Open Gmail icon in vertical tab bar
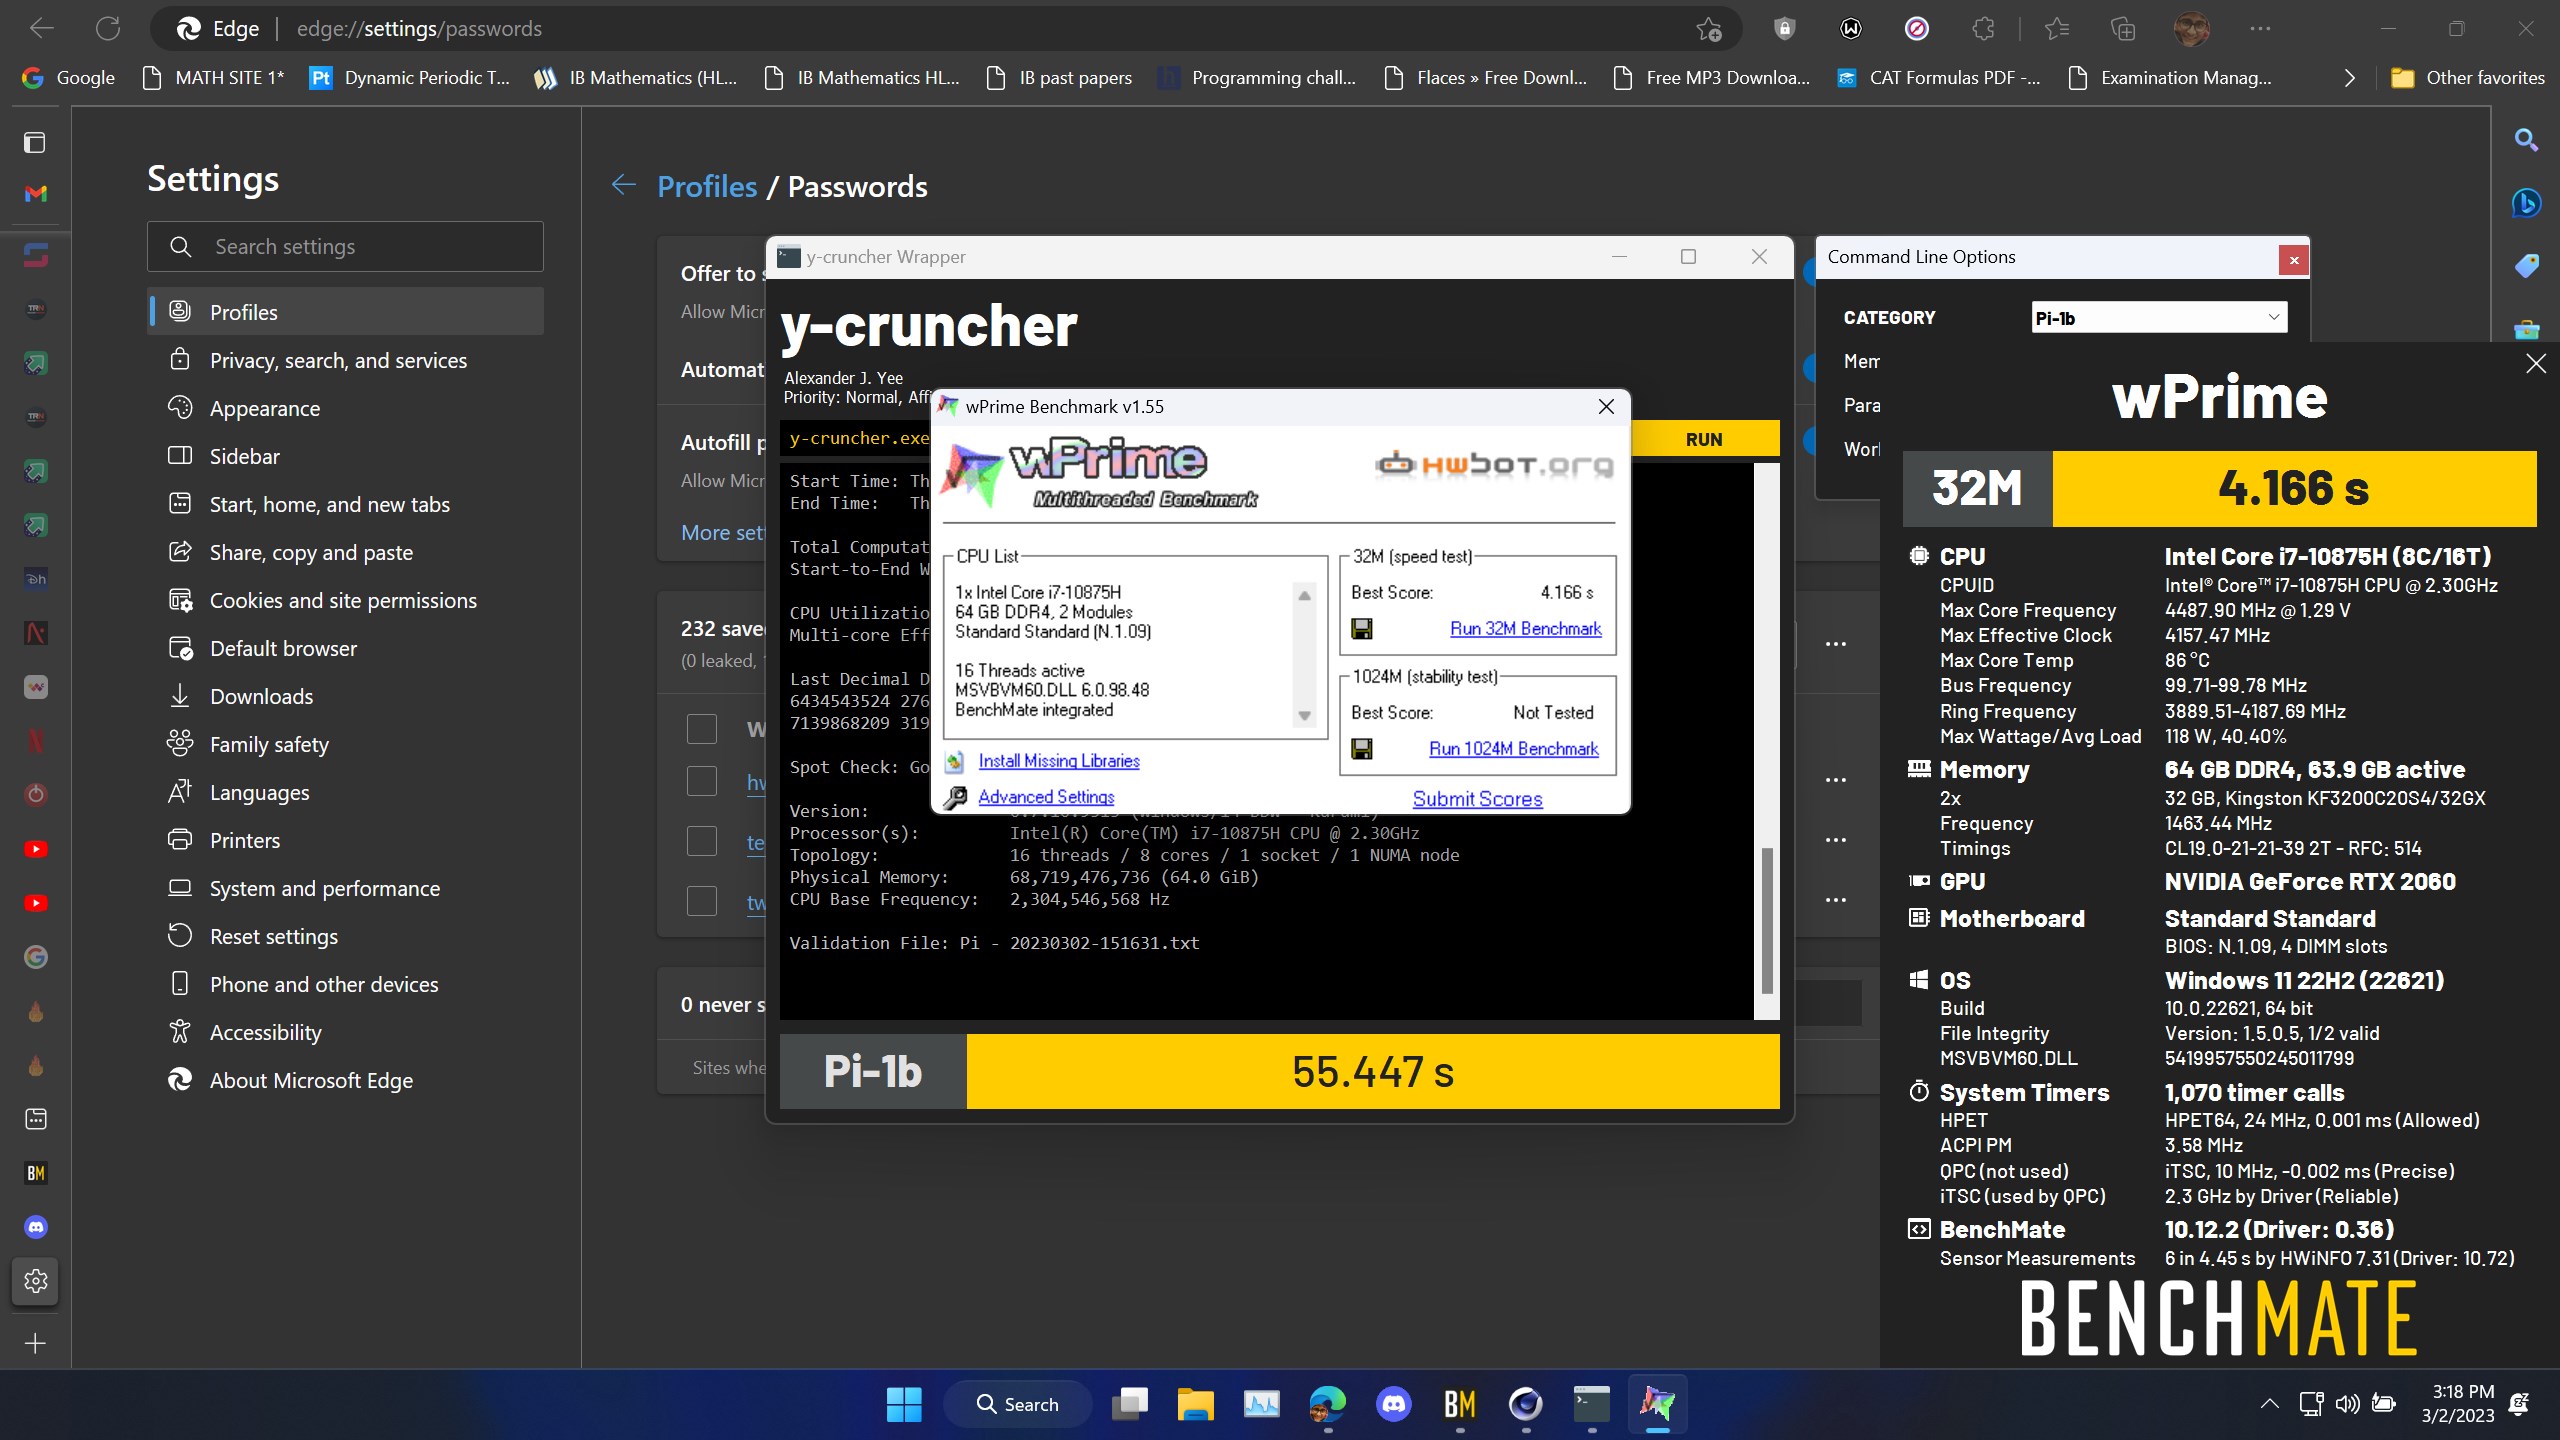The height and width of the screenshot is (1440, 2560). pos(36,193)
